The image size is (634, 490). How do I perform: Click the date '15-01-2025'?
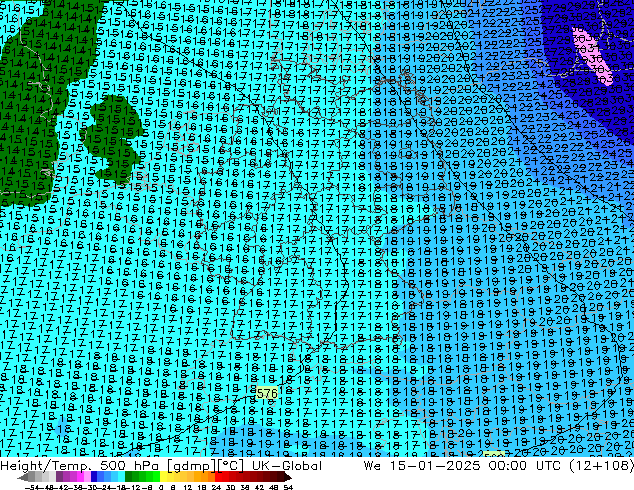coord(435,466)
